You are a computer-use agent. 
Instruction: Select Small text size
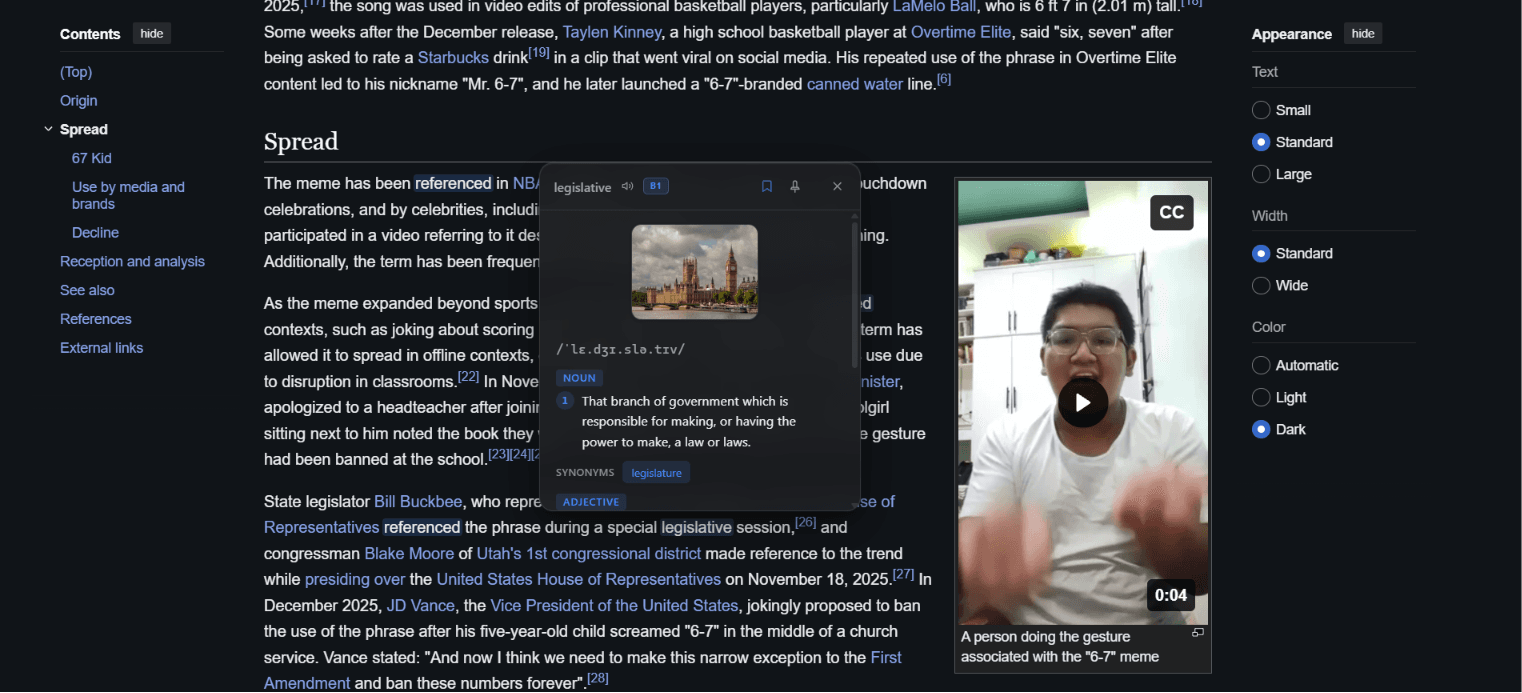pyautogui.click(x=1261, y=110)
